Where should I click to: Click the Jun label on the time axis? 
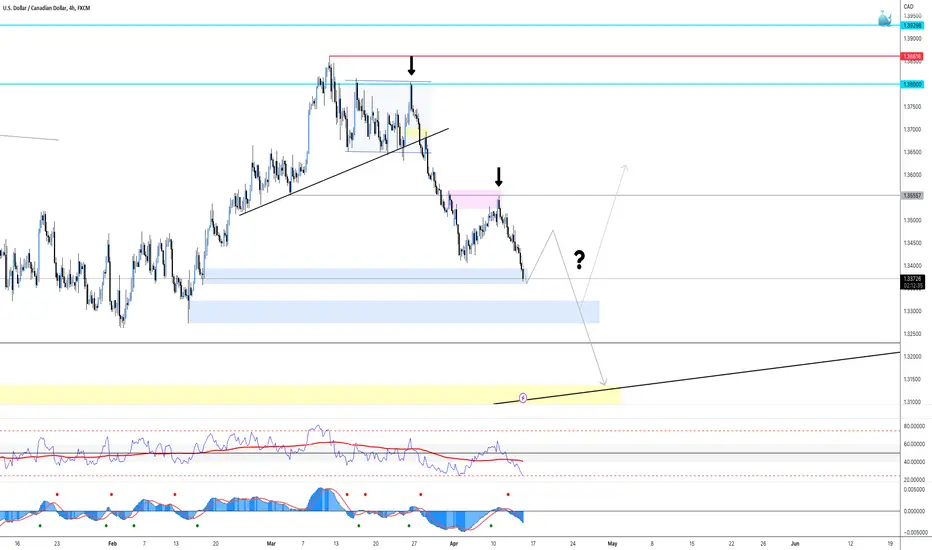795,543
